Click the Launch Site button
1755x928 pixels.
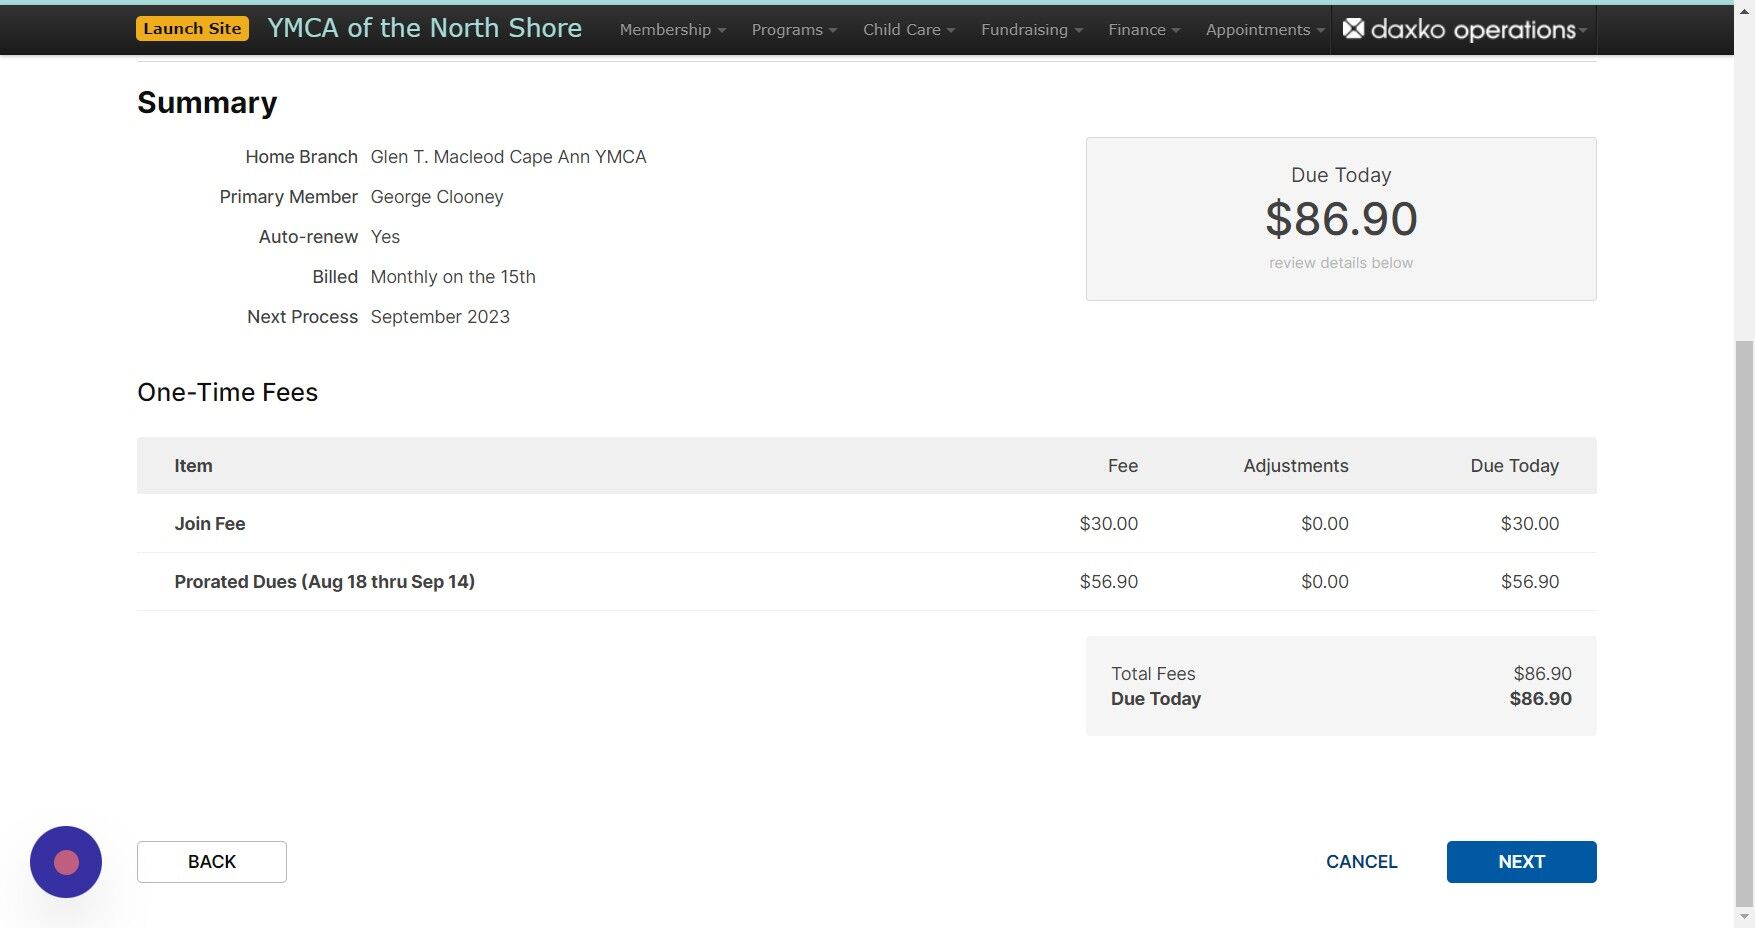coord(192,28)
